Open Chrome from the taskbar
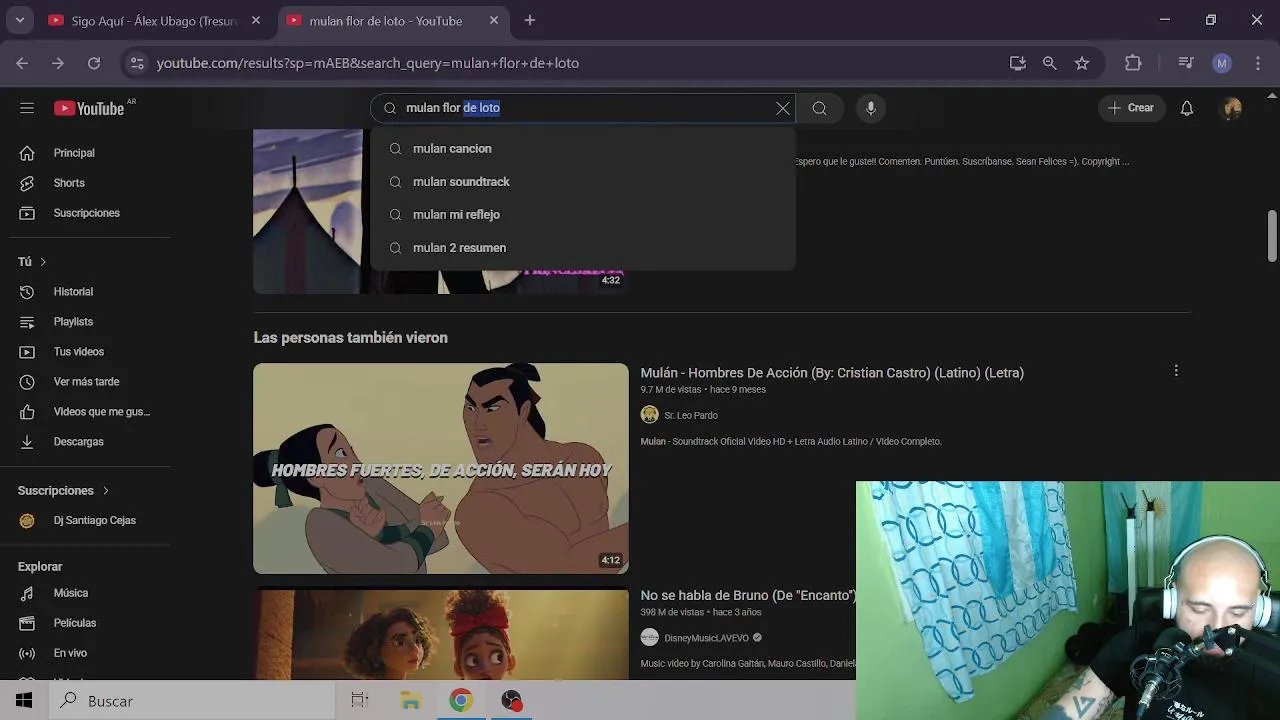This screenshot has height=720, width=1280. [461, 701]
